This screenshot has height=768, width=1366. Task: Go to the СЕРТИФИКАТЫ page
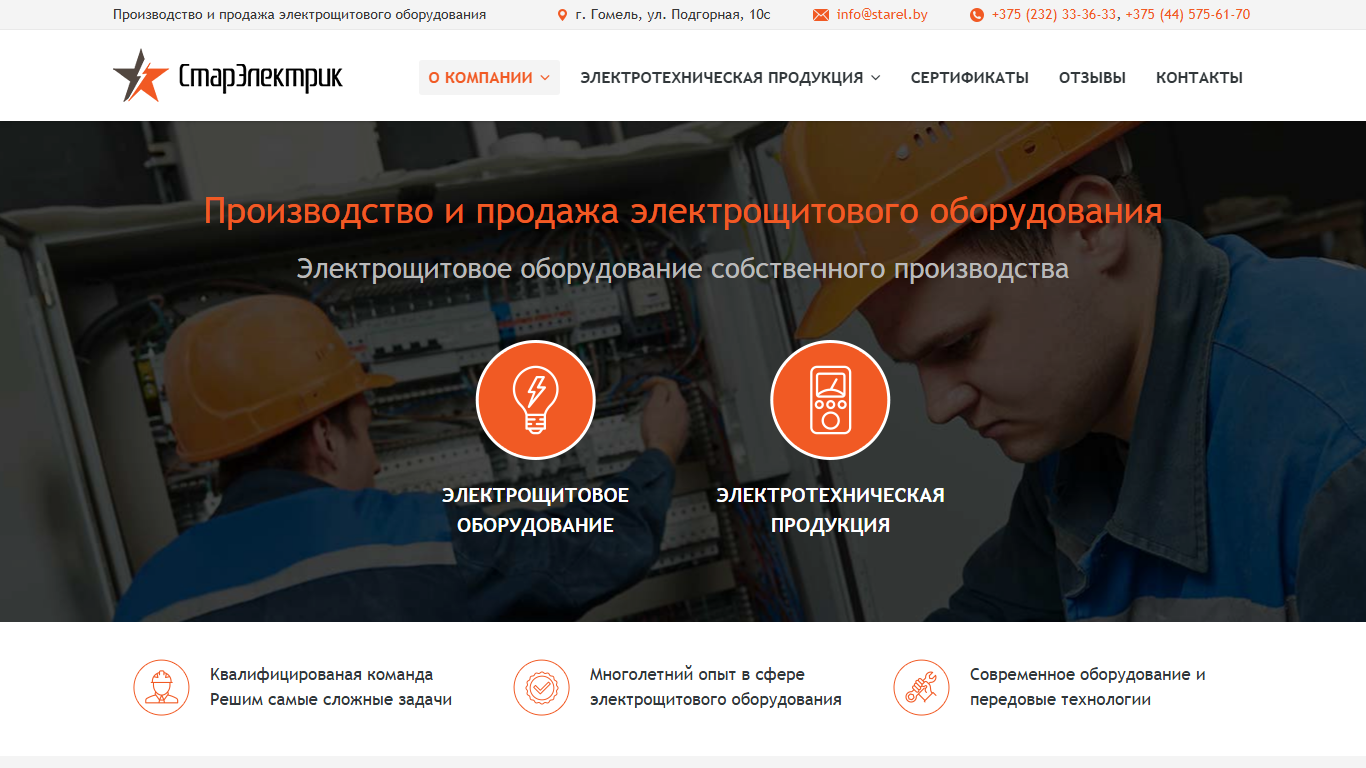[x=970, y=78]
